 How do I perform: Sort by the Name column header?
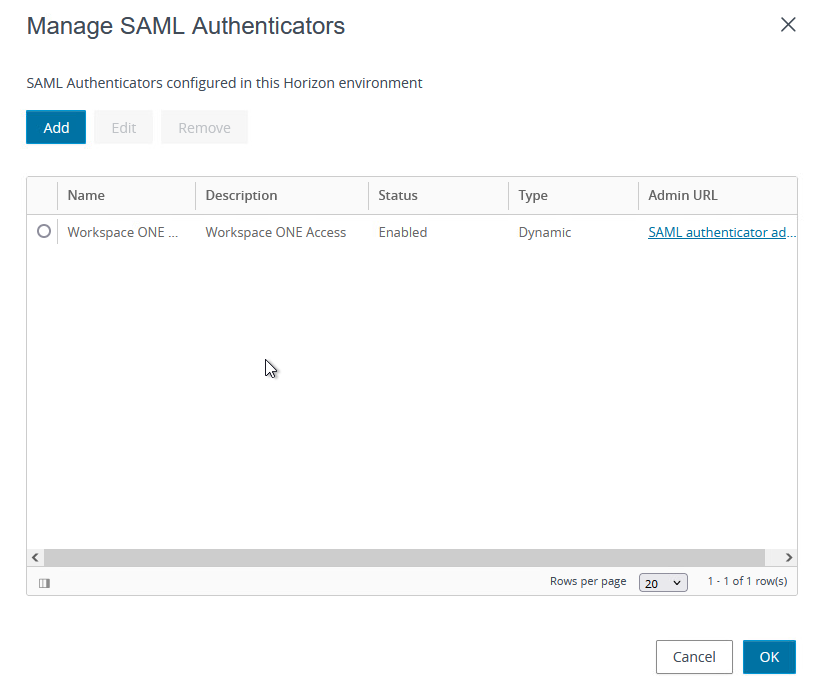86,195
